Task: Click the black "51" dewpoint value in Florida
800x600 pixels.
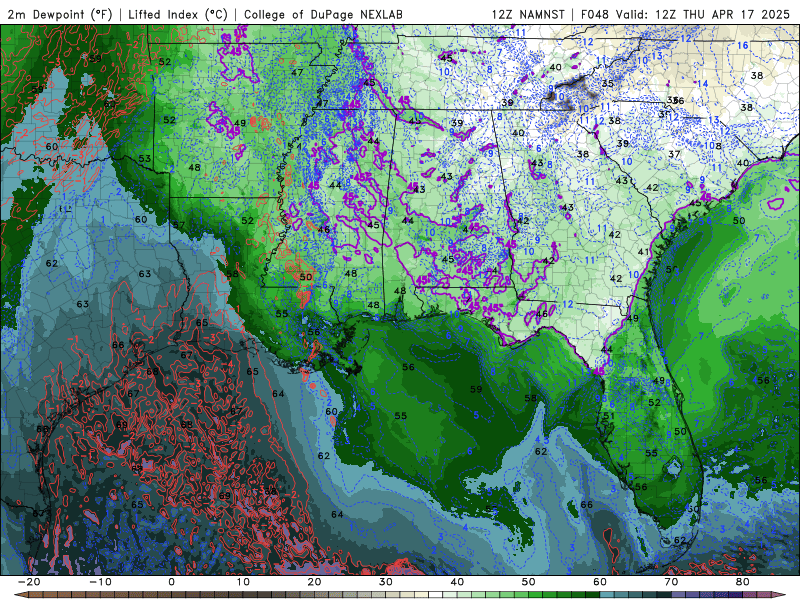Action: point(609,416)
